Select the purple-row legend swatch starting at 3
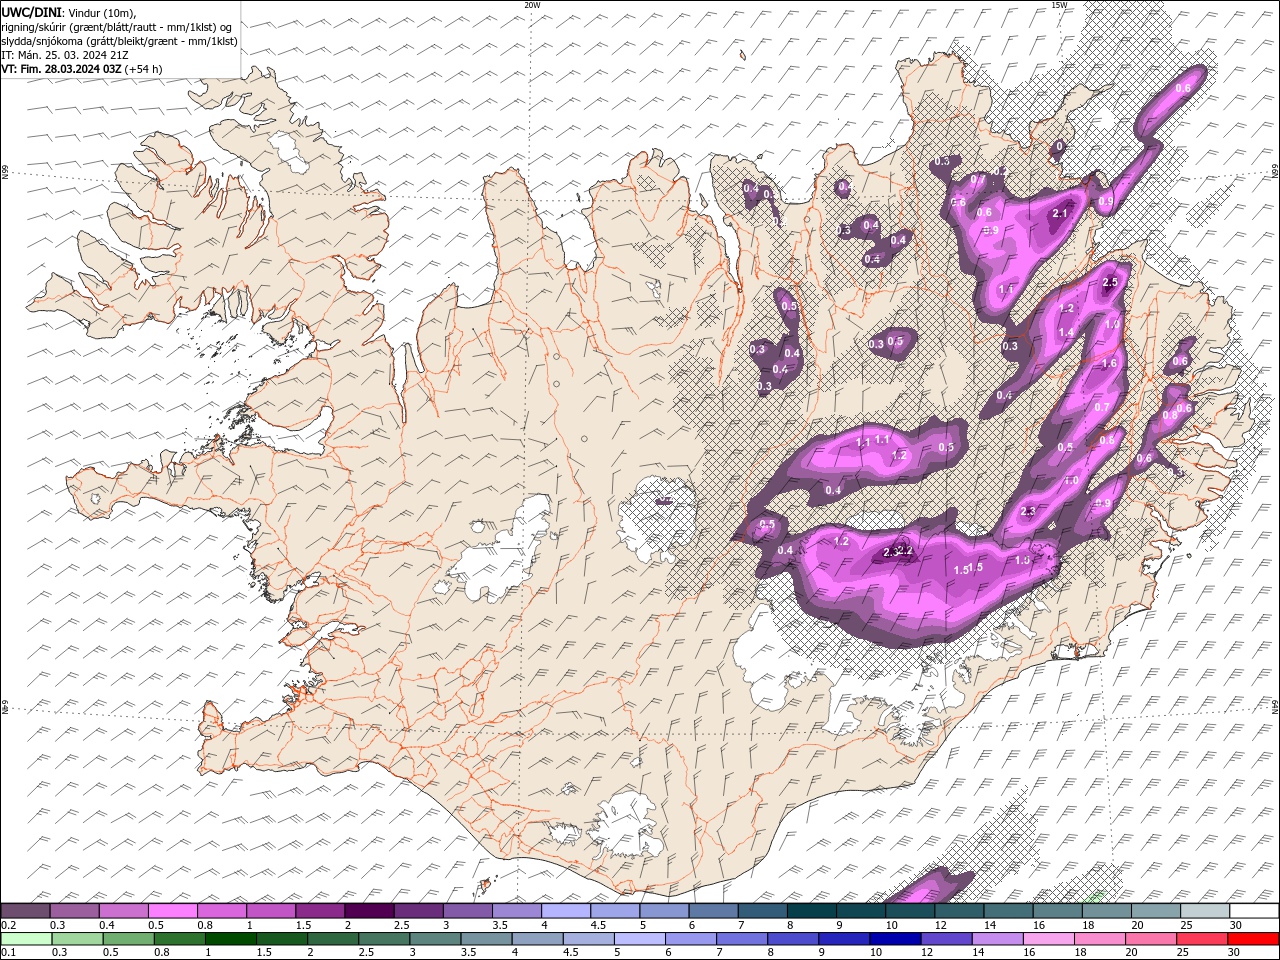 [x=467, y=911]
